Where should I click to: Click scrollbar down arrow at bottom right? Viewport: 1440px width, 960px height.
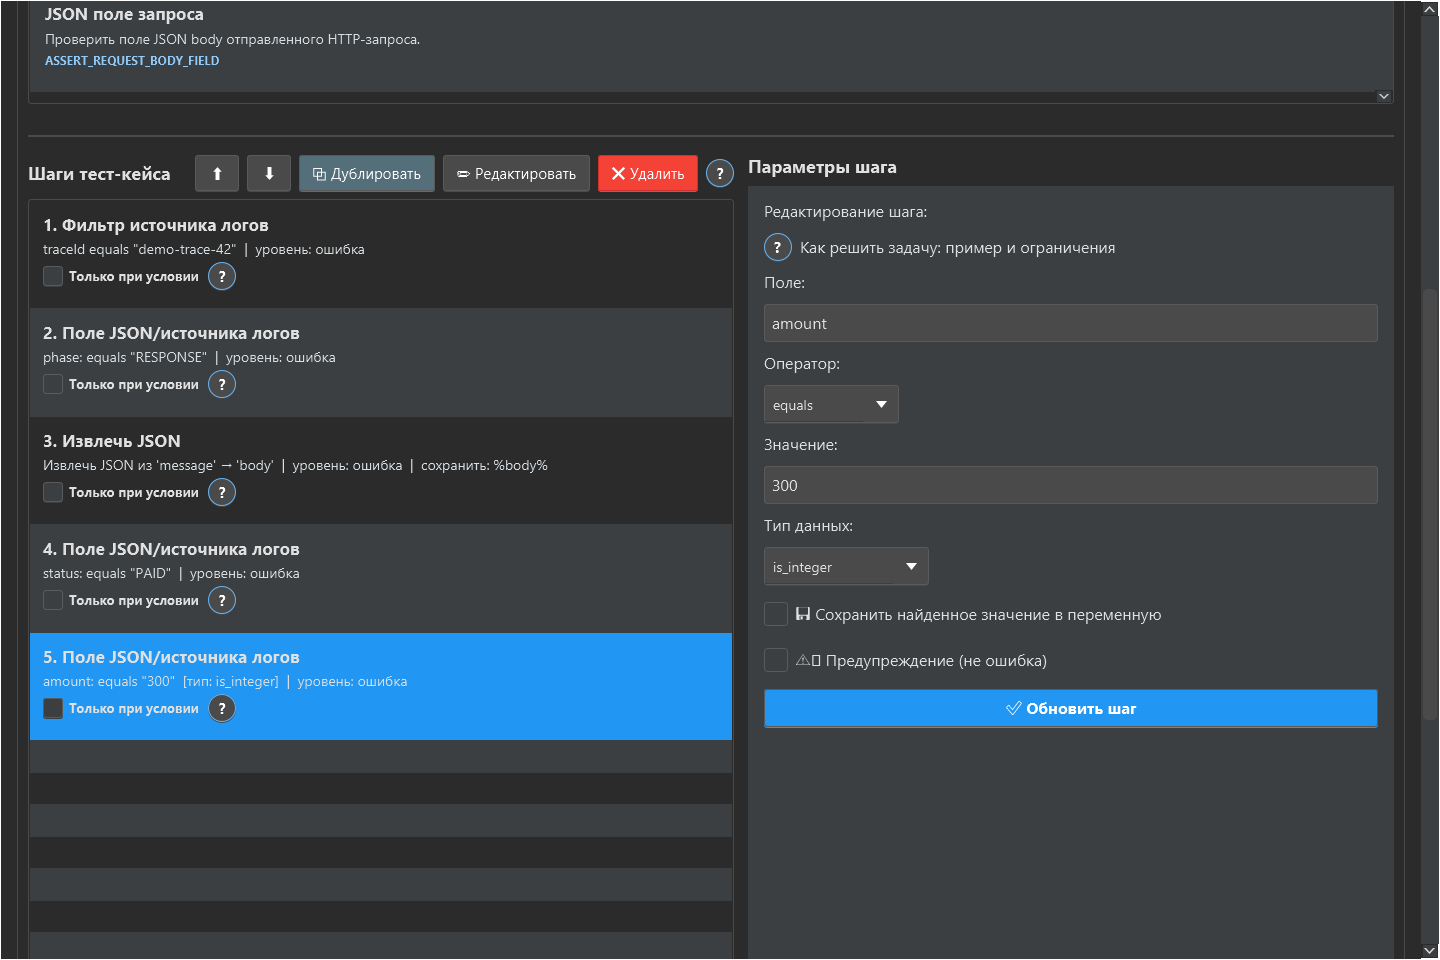pyautogui.click(x=1429, y=950)
